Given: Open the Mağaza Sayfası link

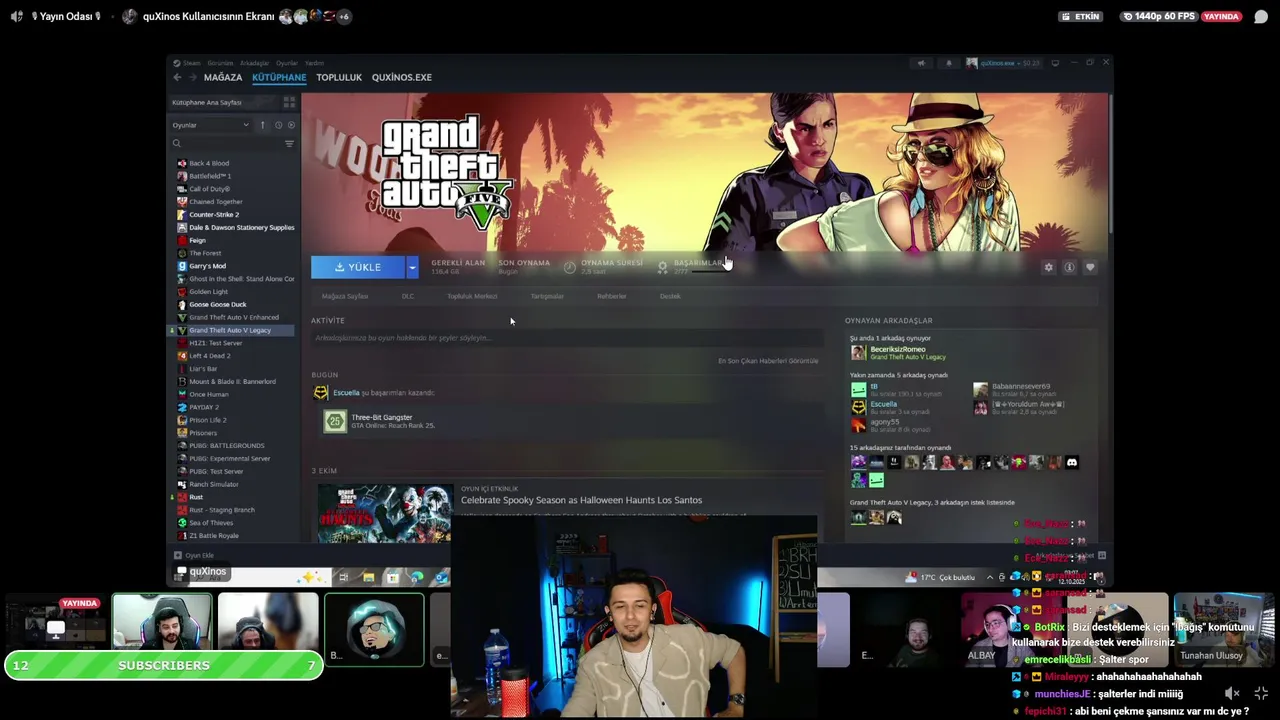Looking at the screenshot, I should [345, 296].
